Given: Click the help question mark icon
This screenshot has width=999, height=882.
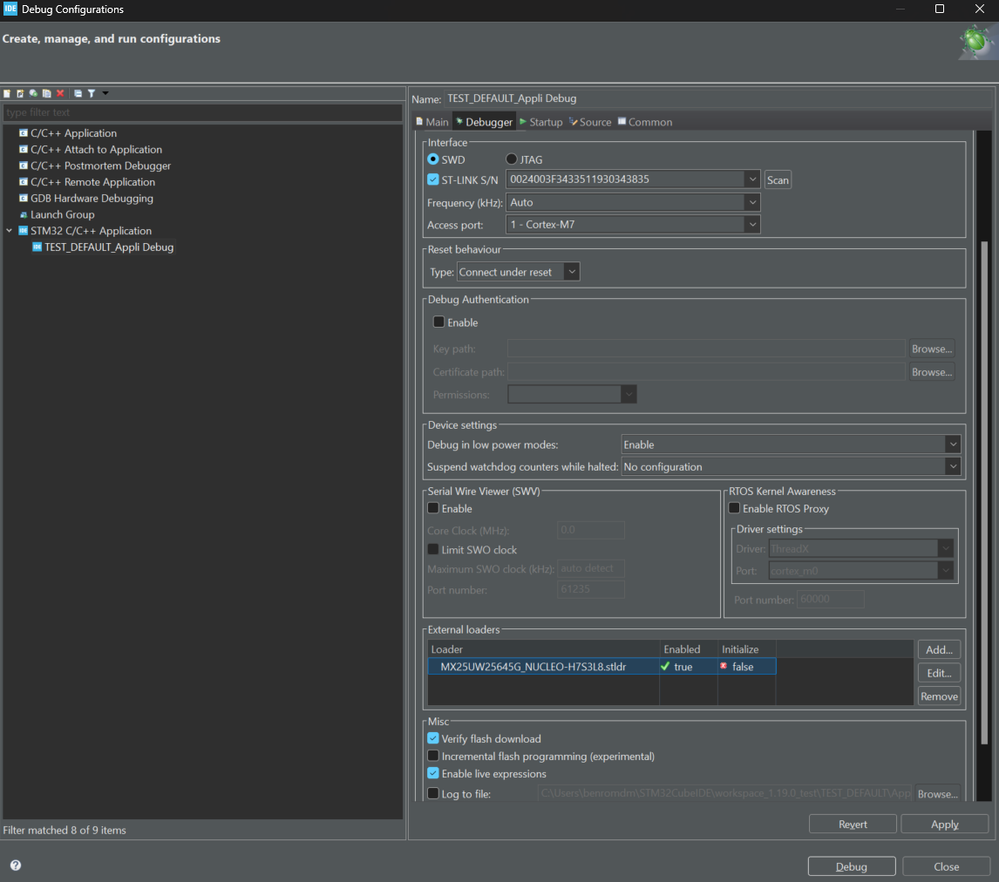Looking at the screenshot, I should [15, 866].
